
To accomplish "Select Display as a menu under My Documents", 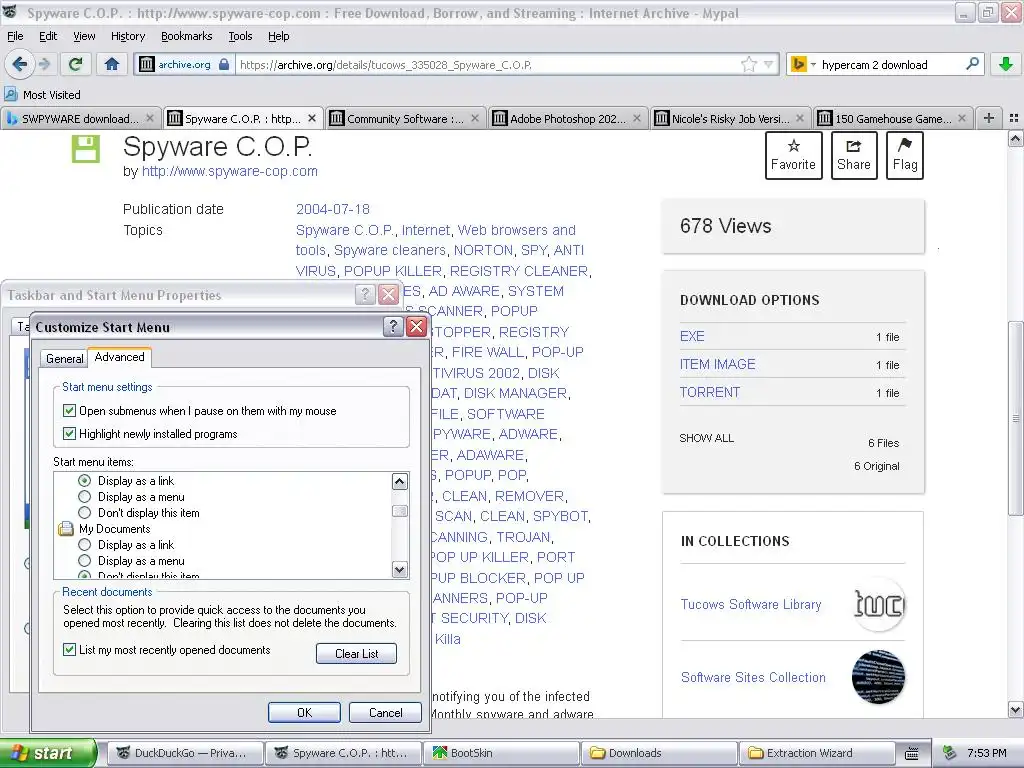I will point(84,561).
